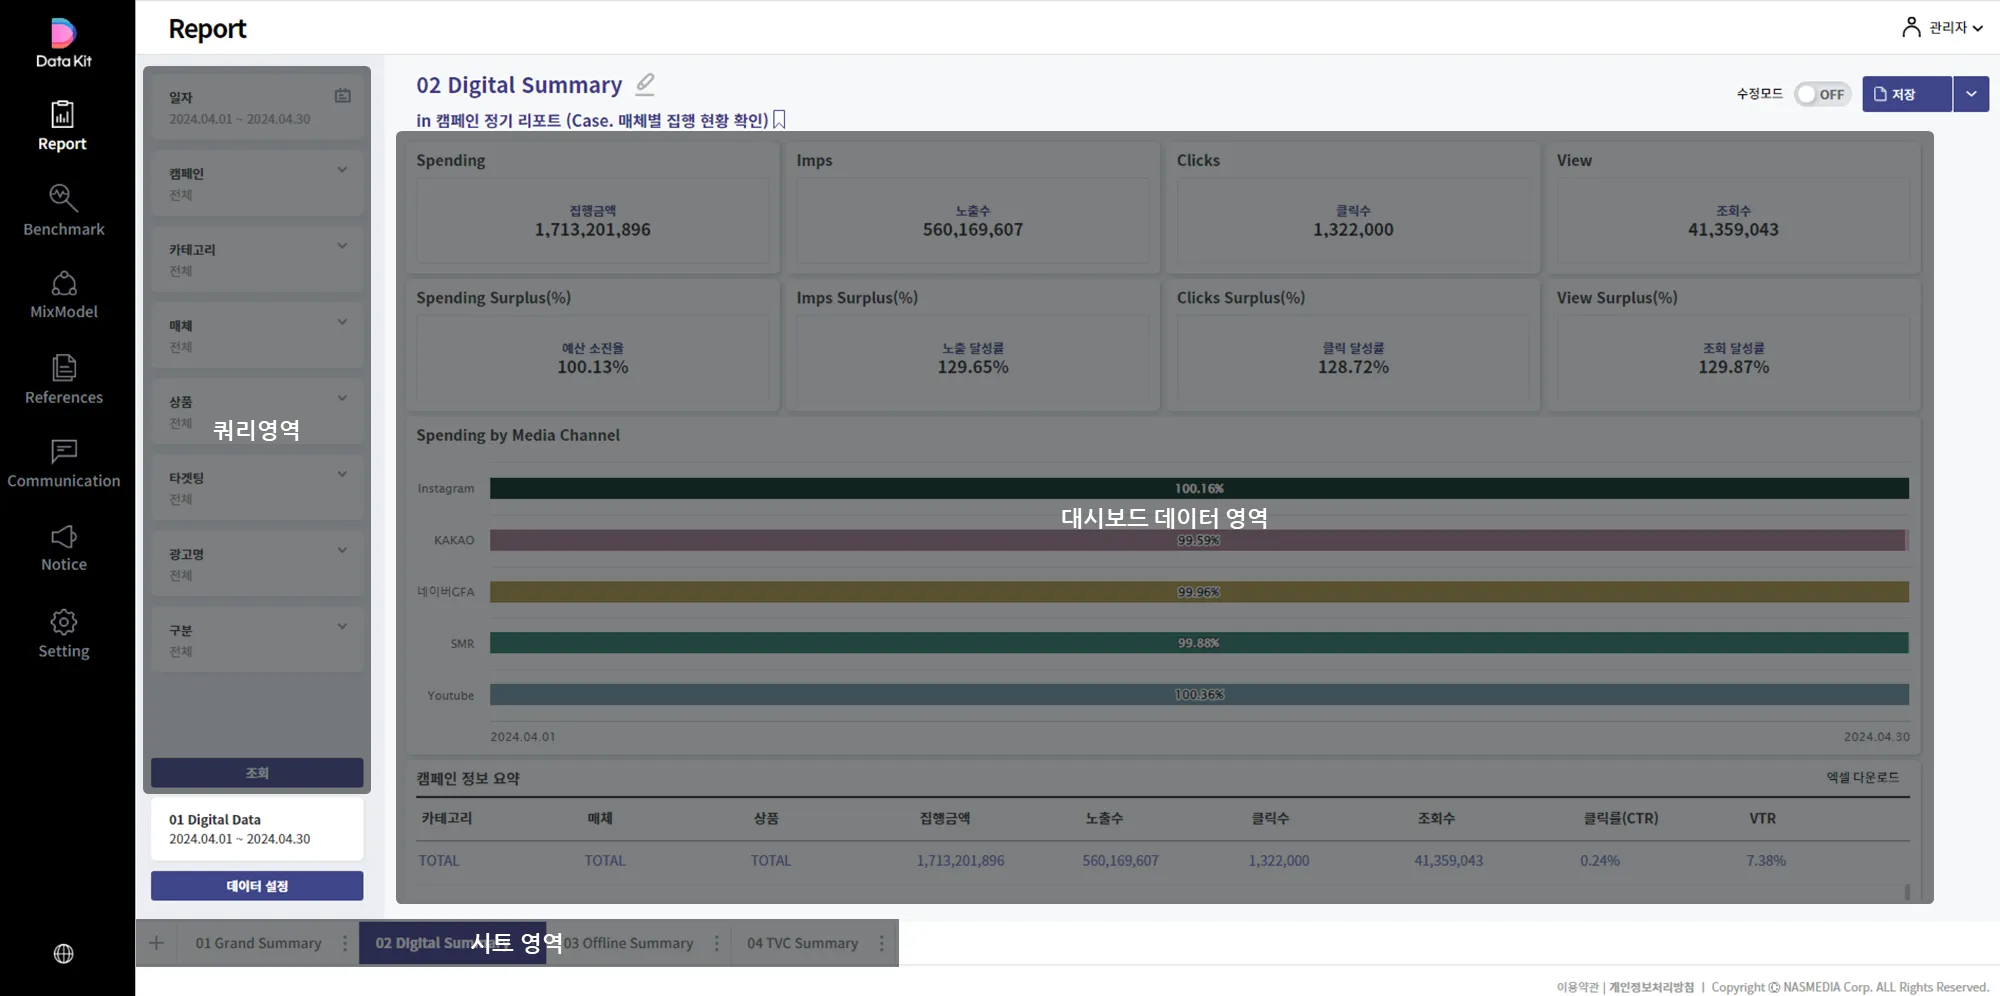This screenshot has width=2000, height=996.
Task: Expand the 매체 filter dropdown
Action: click(x=342, y=322)
